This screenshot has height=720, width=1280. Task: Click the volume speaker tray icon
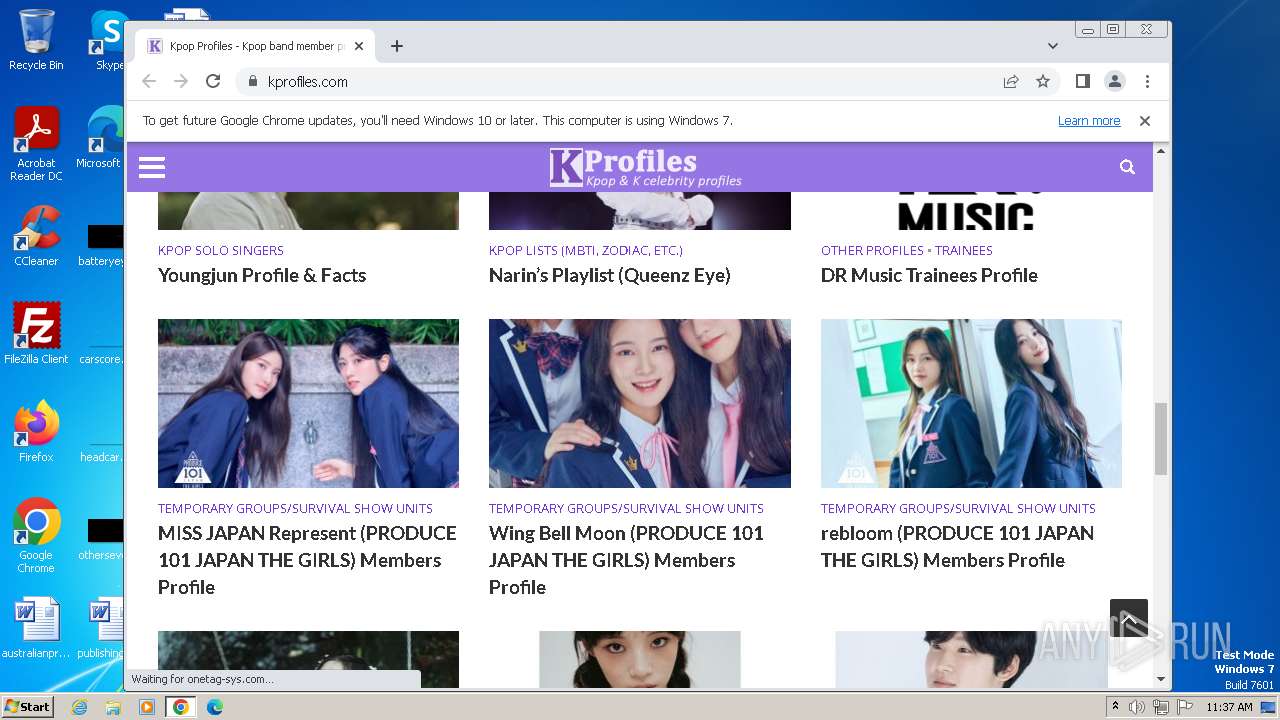click(x=1137, y=707)
